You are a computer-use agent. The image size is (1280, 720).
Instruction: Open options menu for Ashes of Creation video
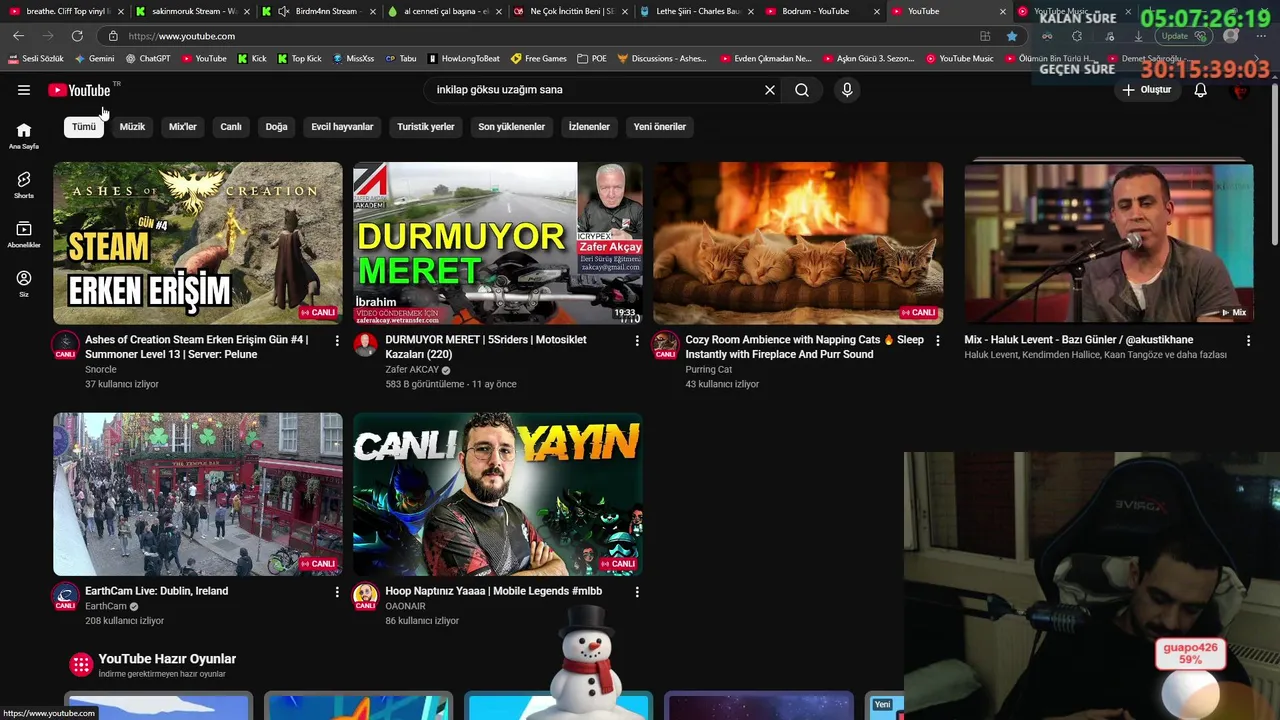(x=337, y=341)
